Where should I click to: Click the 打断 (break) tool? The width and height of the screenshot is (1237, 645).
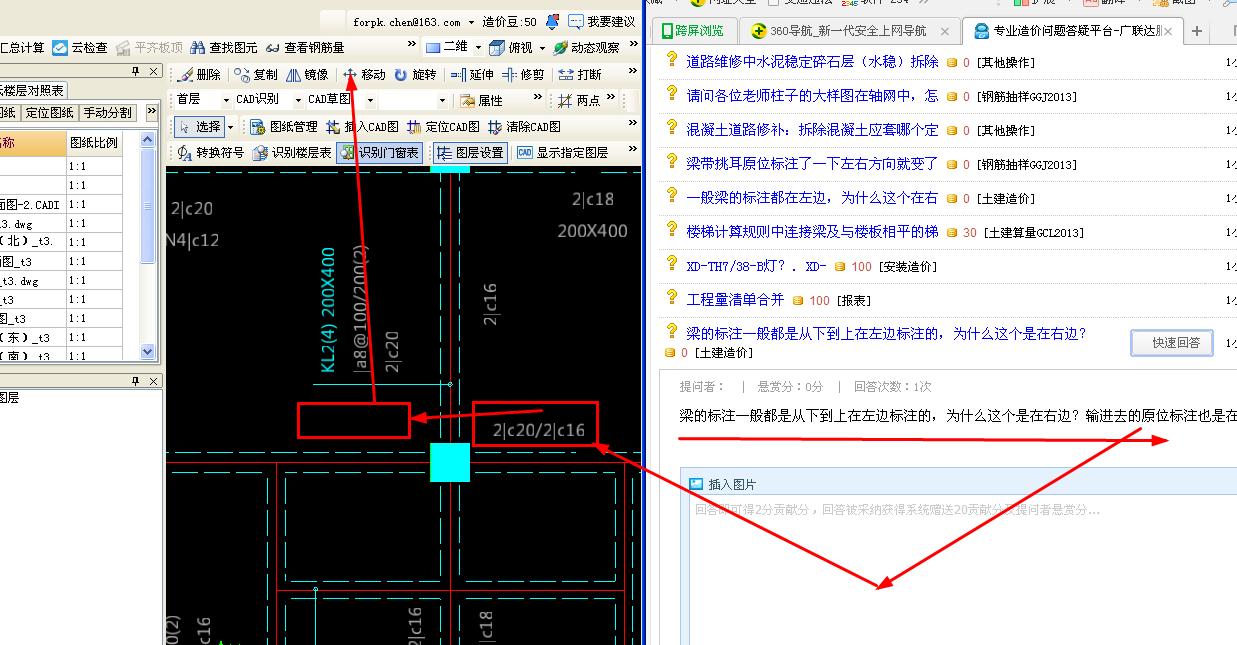580,75
